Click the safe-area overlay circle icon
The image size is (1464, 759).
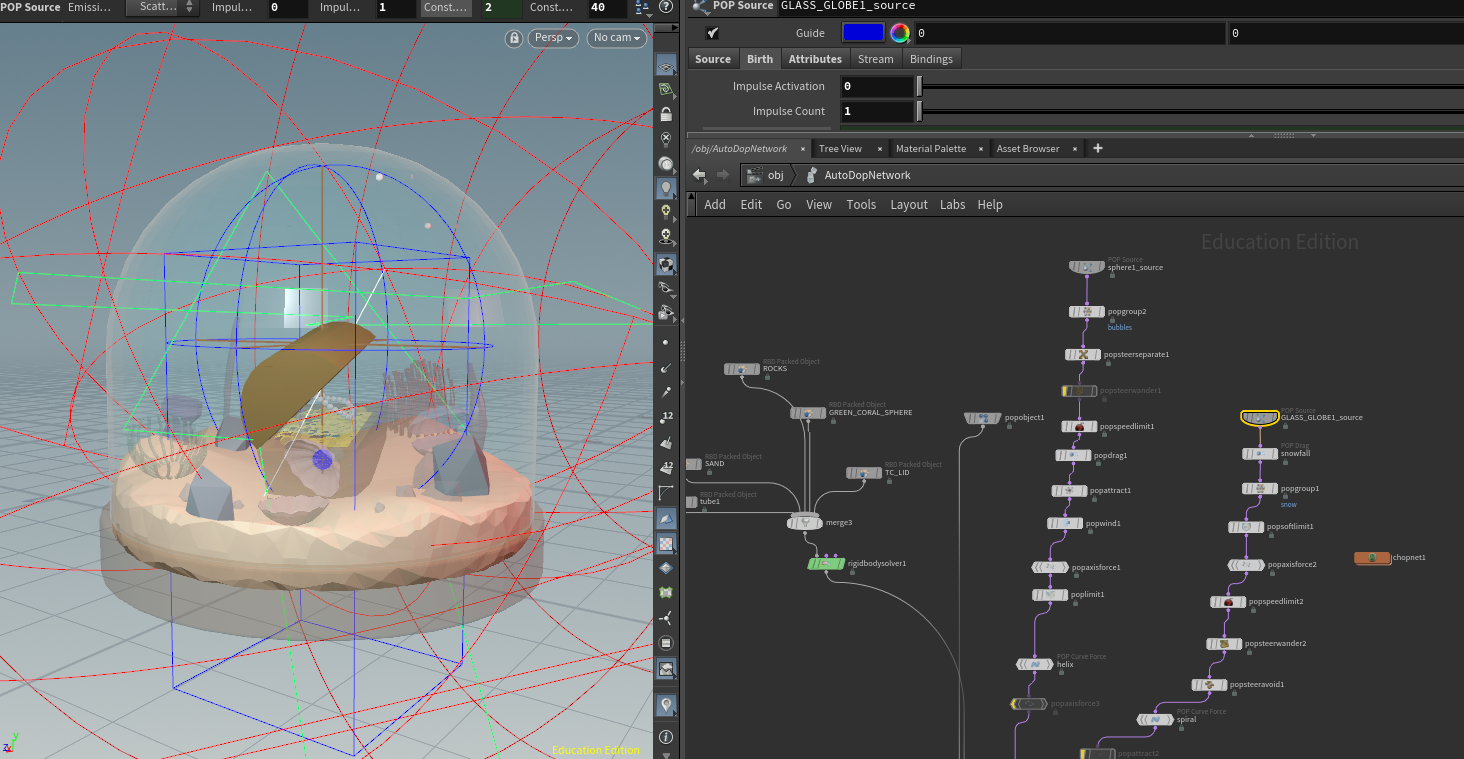[666, 643]
